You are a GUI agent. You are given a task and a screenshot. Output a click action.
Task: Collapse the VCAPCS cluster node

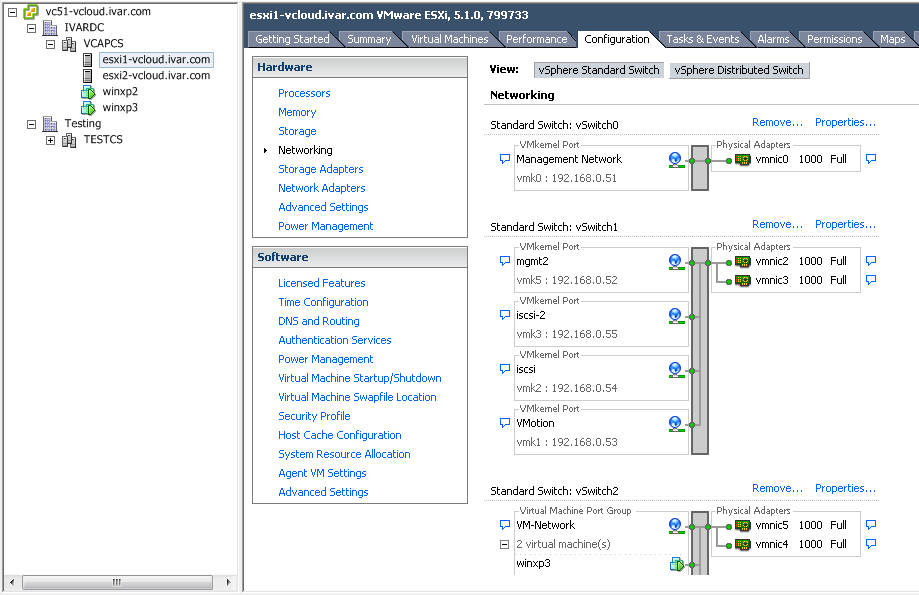50,43
